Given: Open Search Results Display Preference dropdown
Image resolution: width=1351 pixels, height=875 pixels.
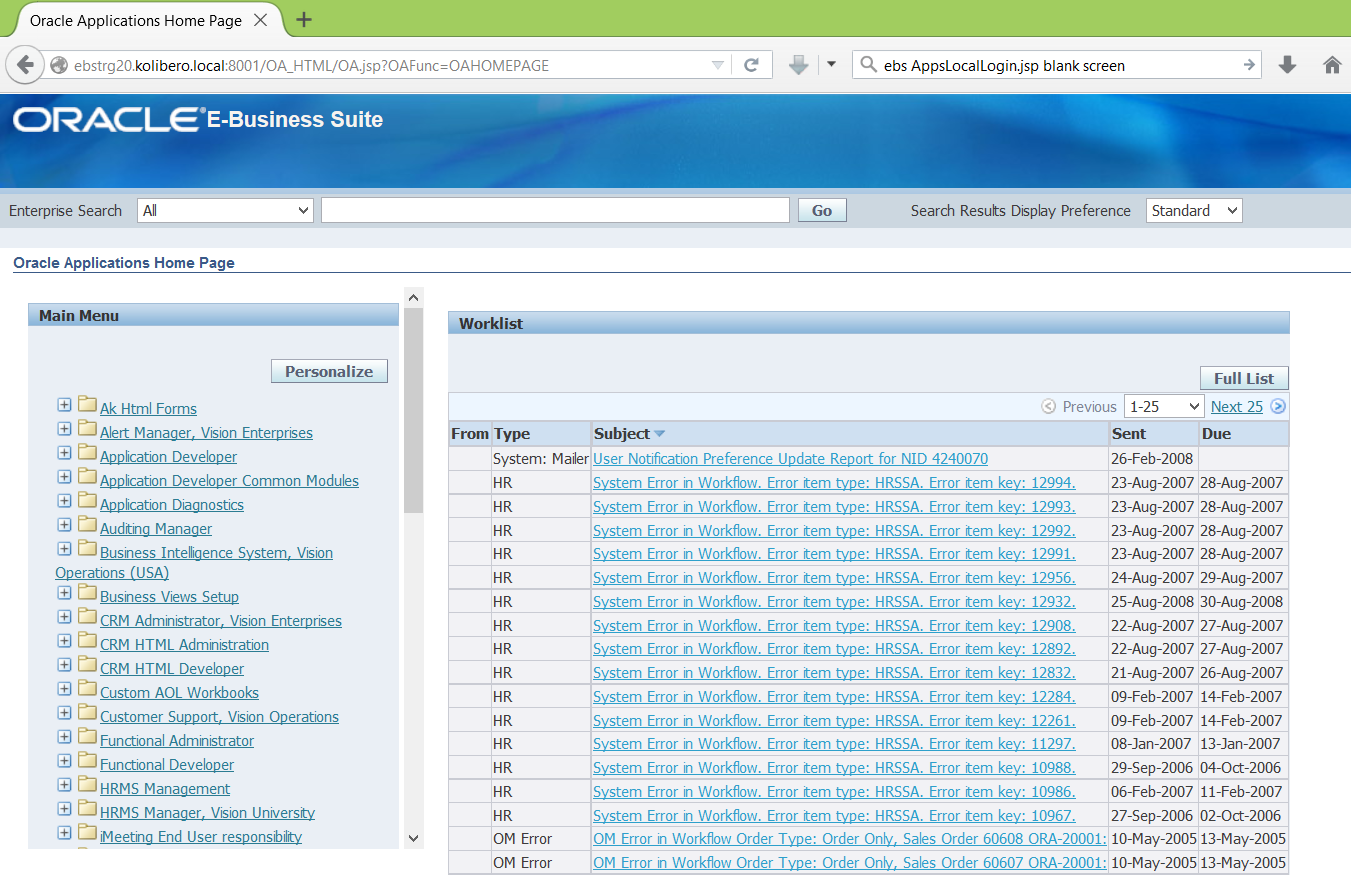Looking at the screenshot, I should [1194, 210].
